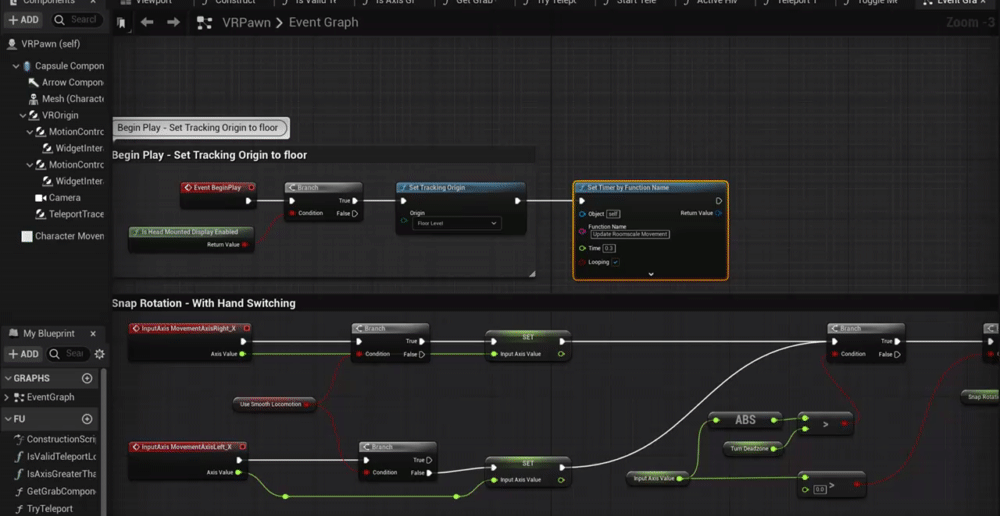
Task: Select the InputAxis MovementAxisLeft_X node
Action: (x=189, y=460)
